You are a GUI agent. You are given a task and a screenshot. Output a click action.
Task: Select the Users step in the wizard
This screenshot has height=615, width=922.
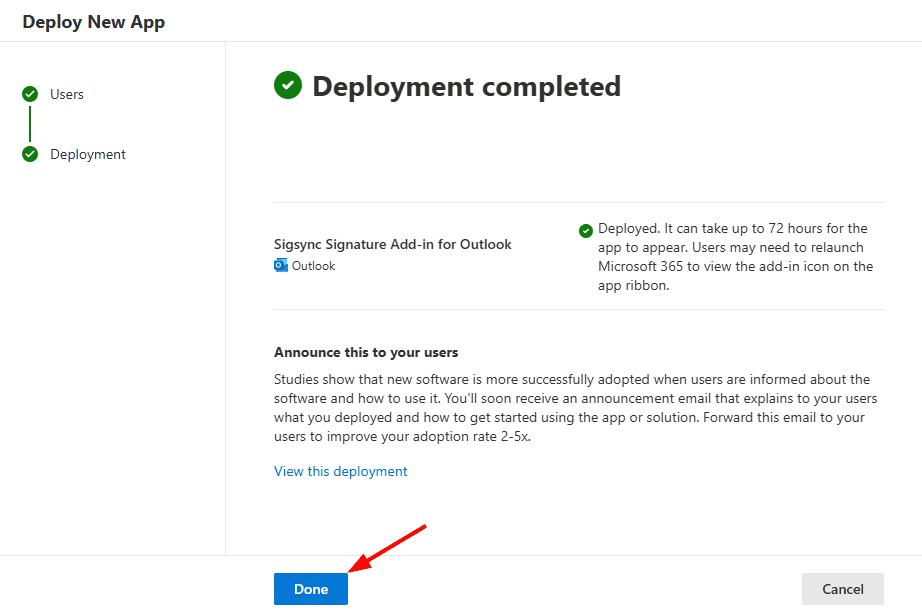[x=66, y=94]
